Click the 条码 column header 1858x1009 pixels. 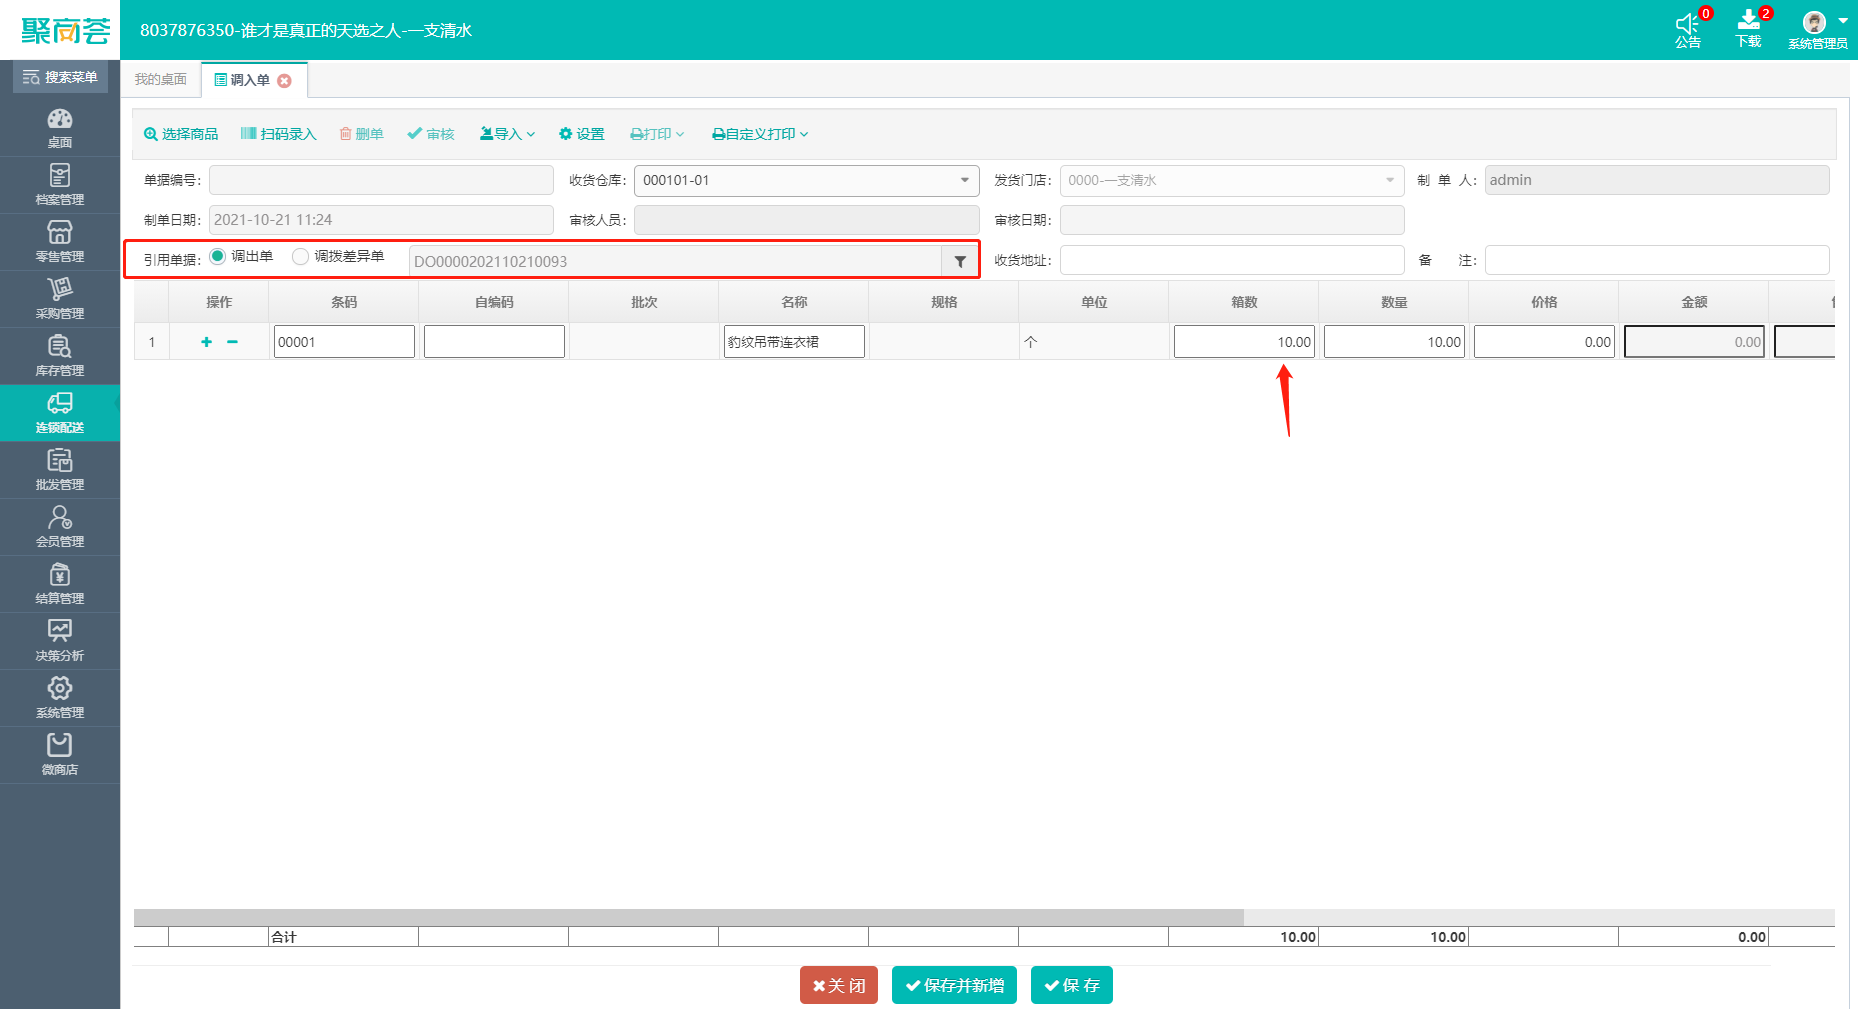(x=344, y=302)
